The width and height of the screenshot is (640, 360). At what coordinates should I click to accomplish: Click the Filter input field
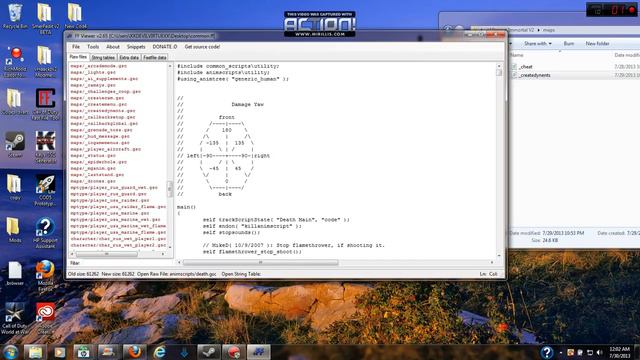[x=127, y=263]
